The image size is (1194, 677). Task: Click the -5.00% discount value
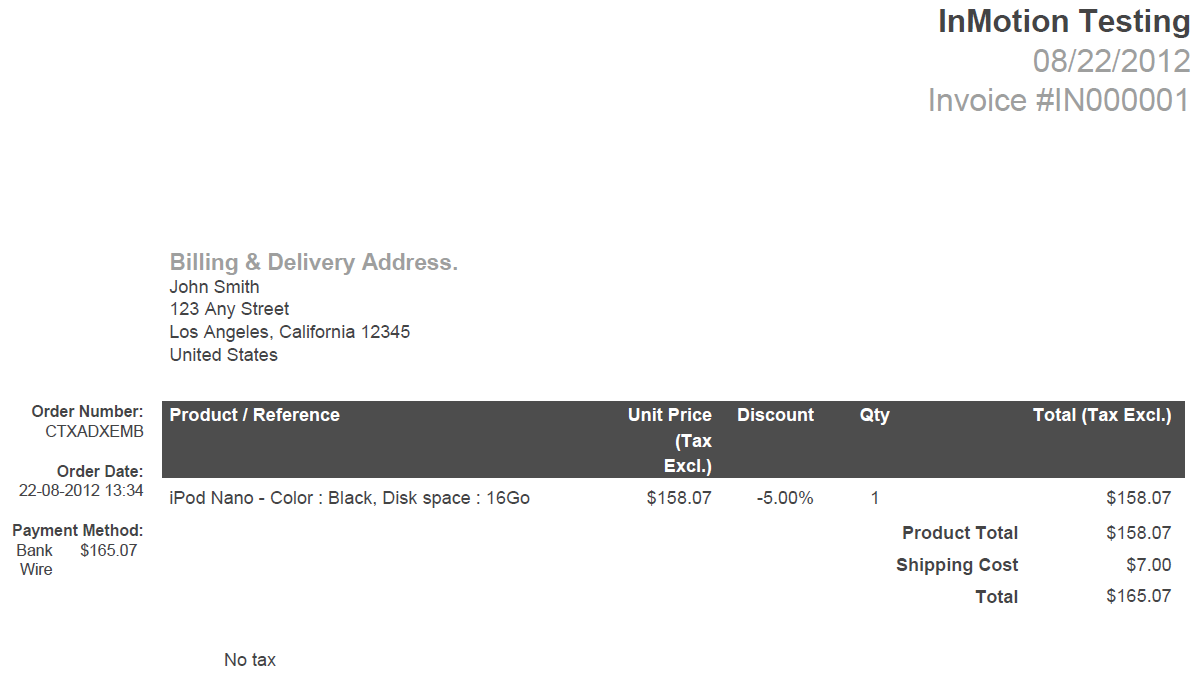(785, 498)
